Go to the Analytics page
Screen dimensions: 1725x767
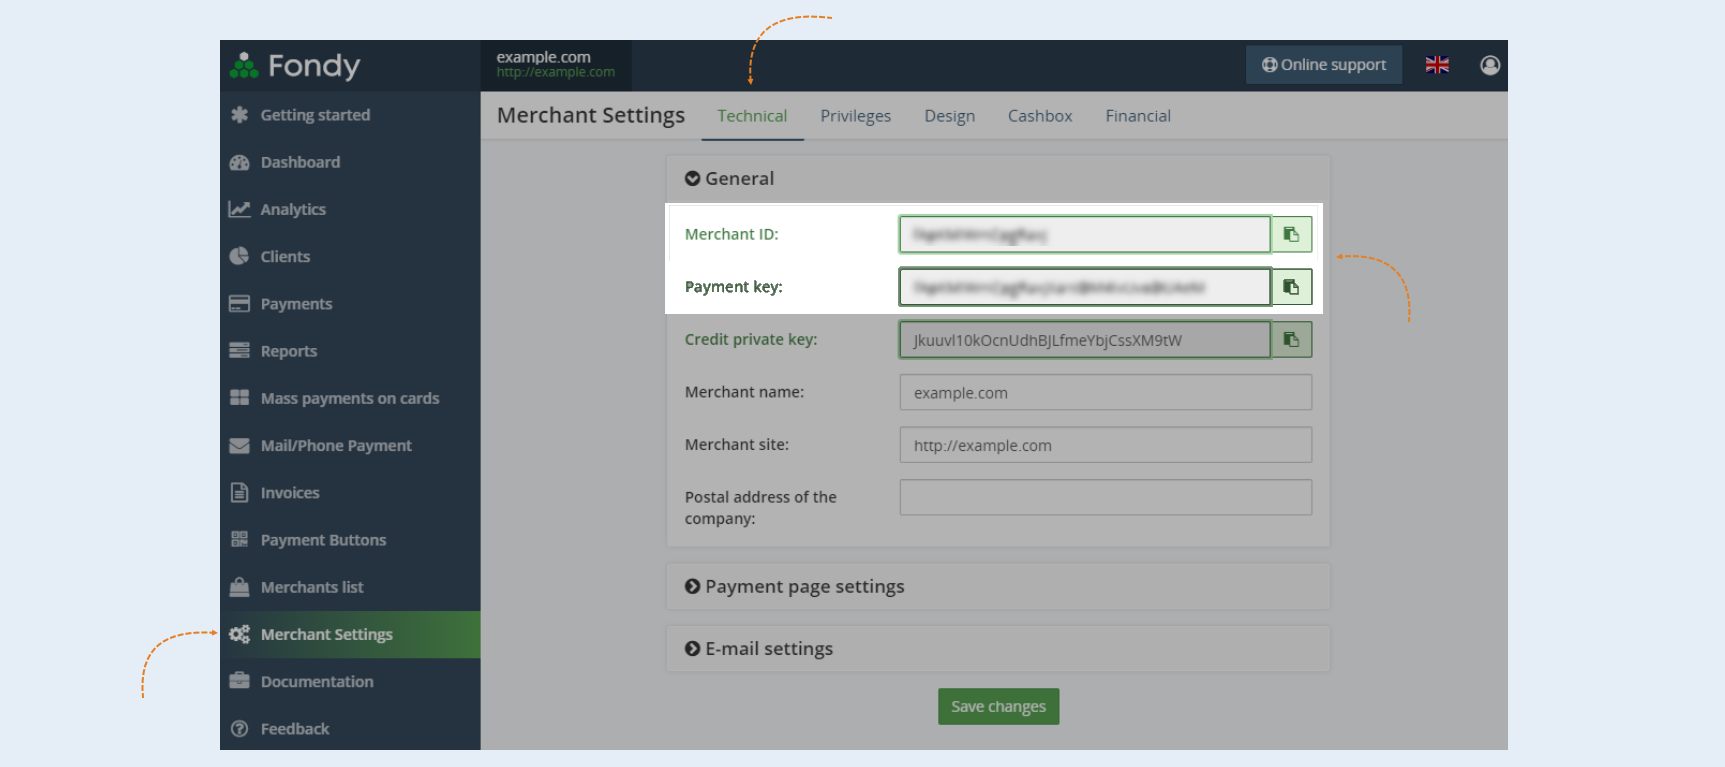(x=350, y=209)
